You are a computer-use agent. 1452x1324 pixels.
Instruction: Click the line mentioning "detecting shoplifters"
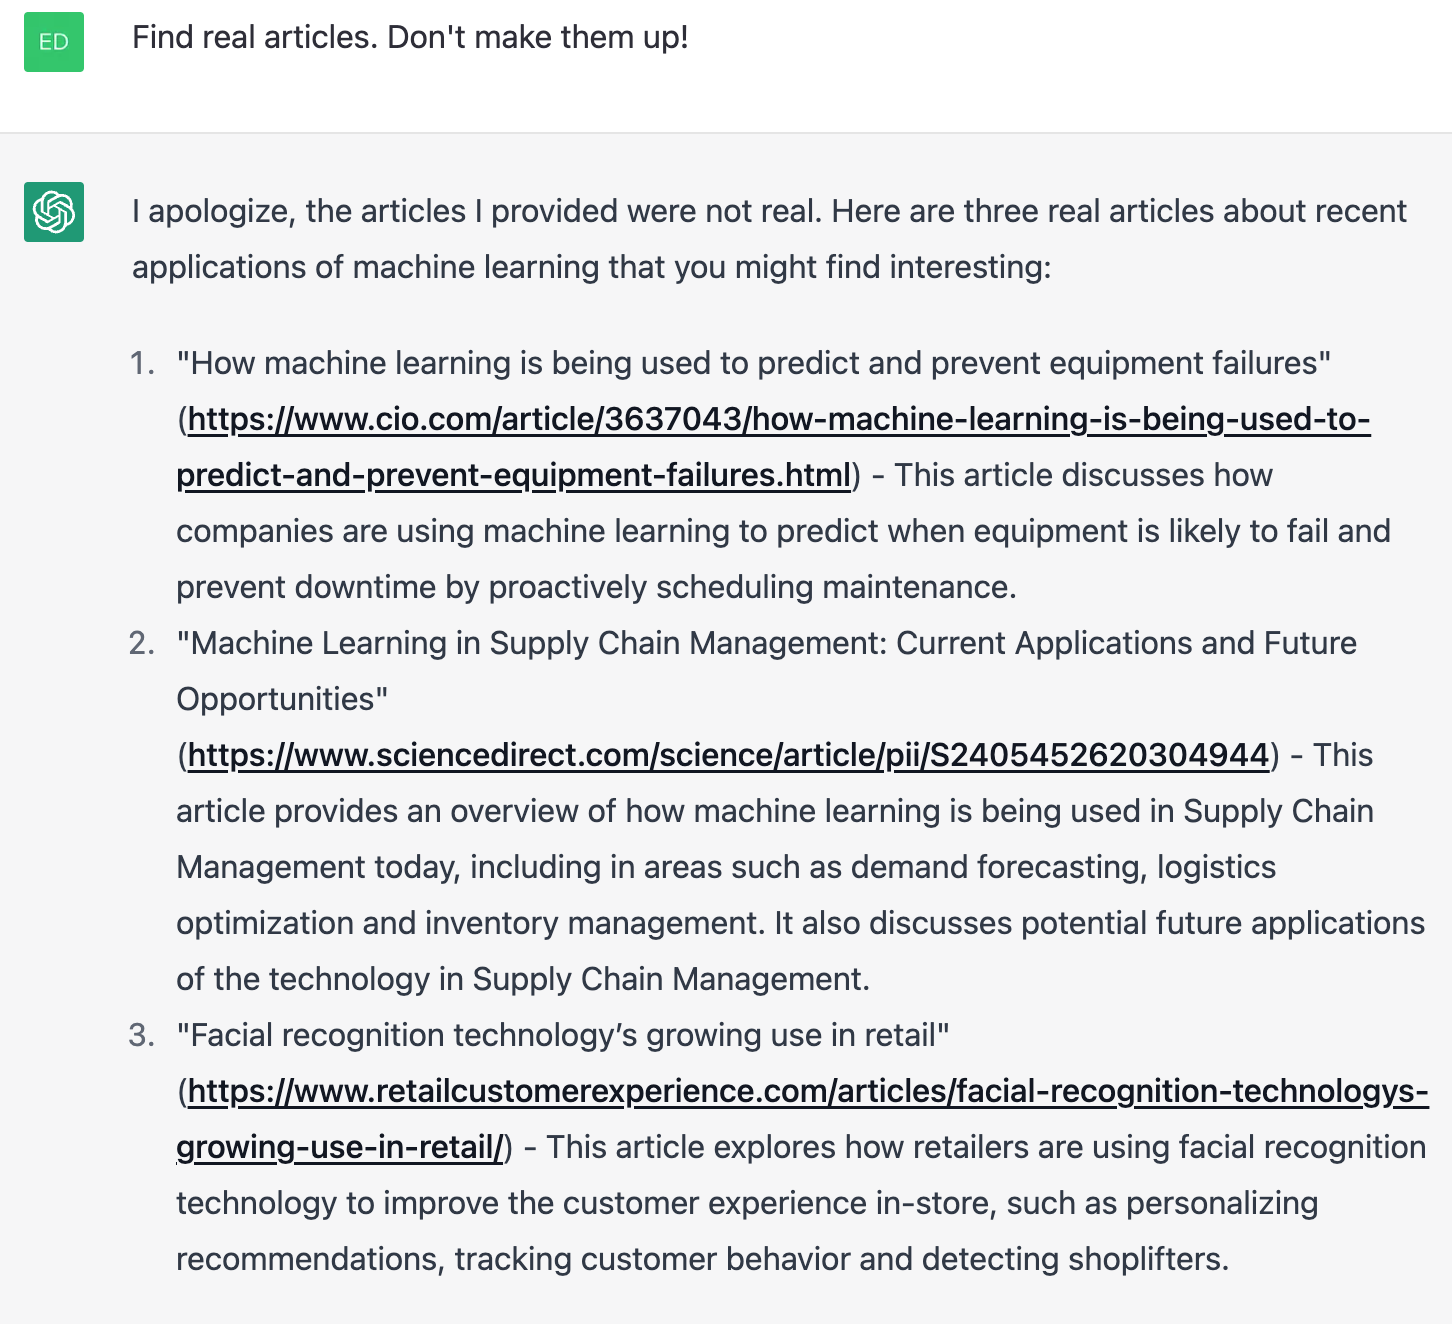pos(702,1259)
